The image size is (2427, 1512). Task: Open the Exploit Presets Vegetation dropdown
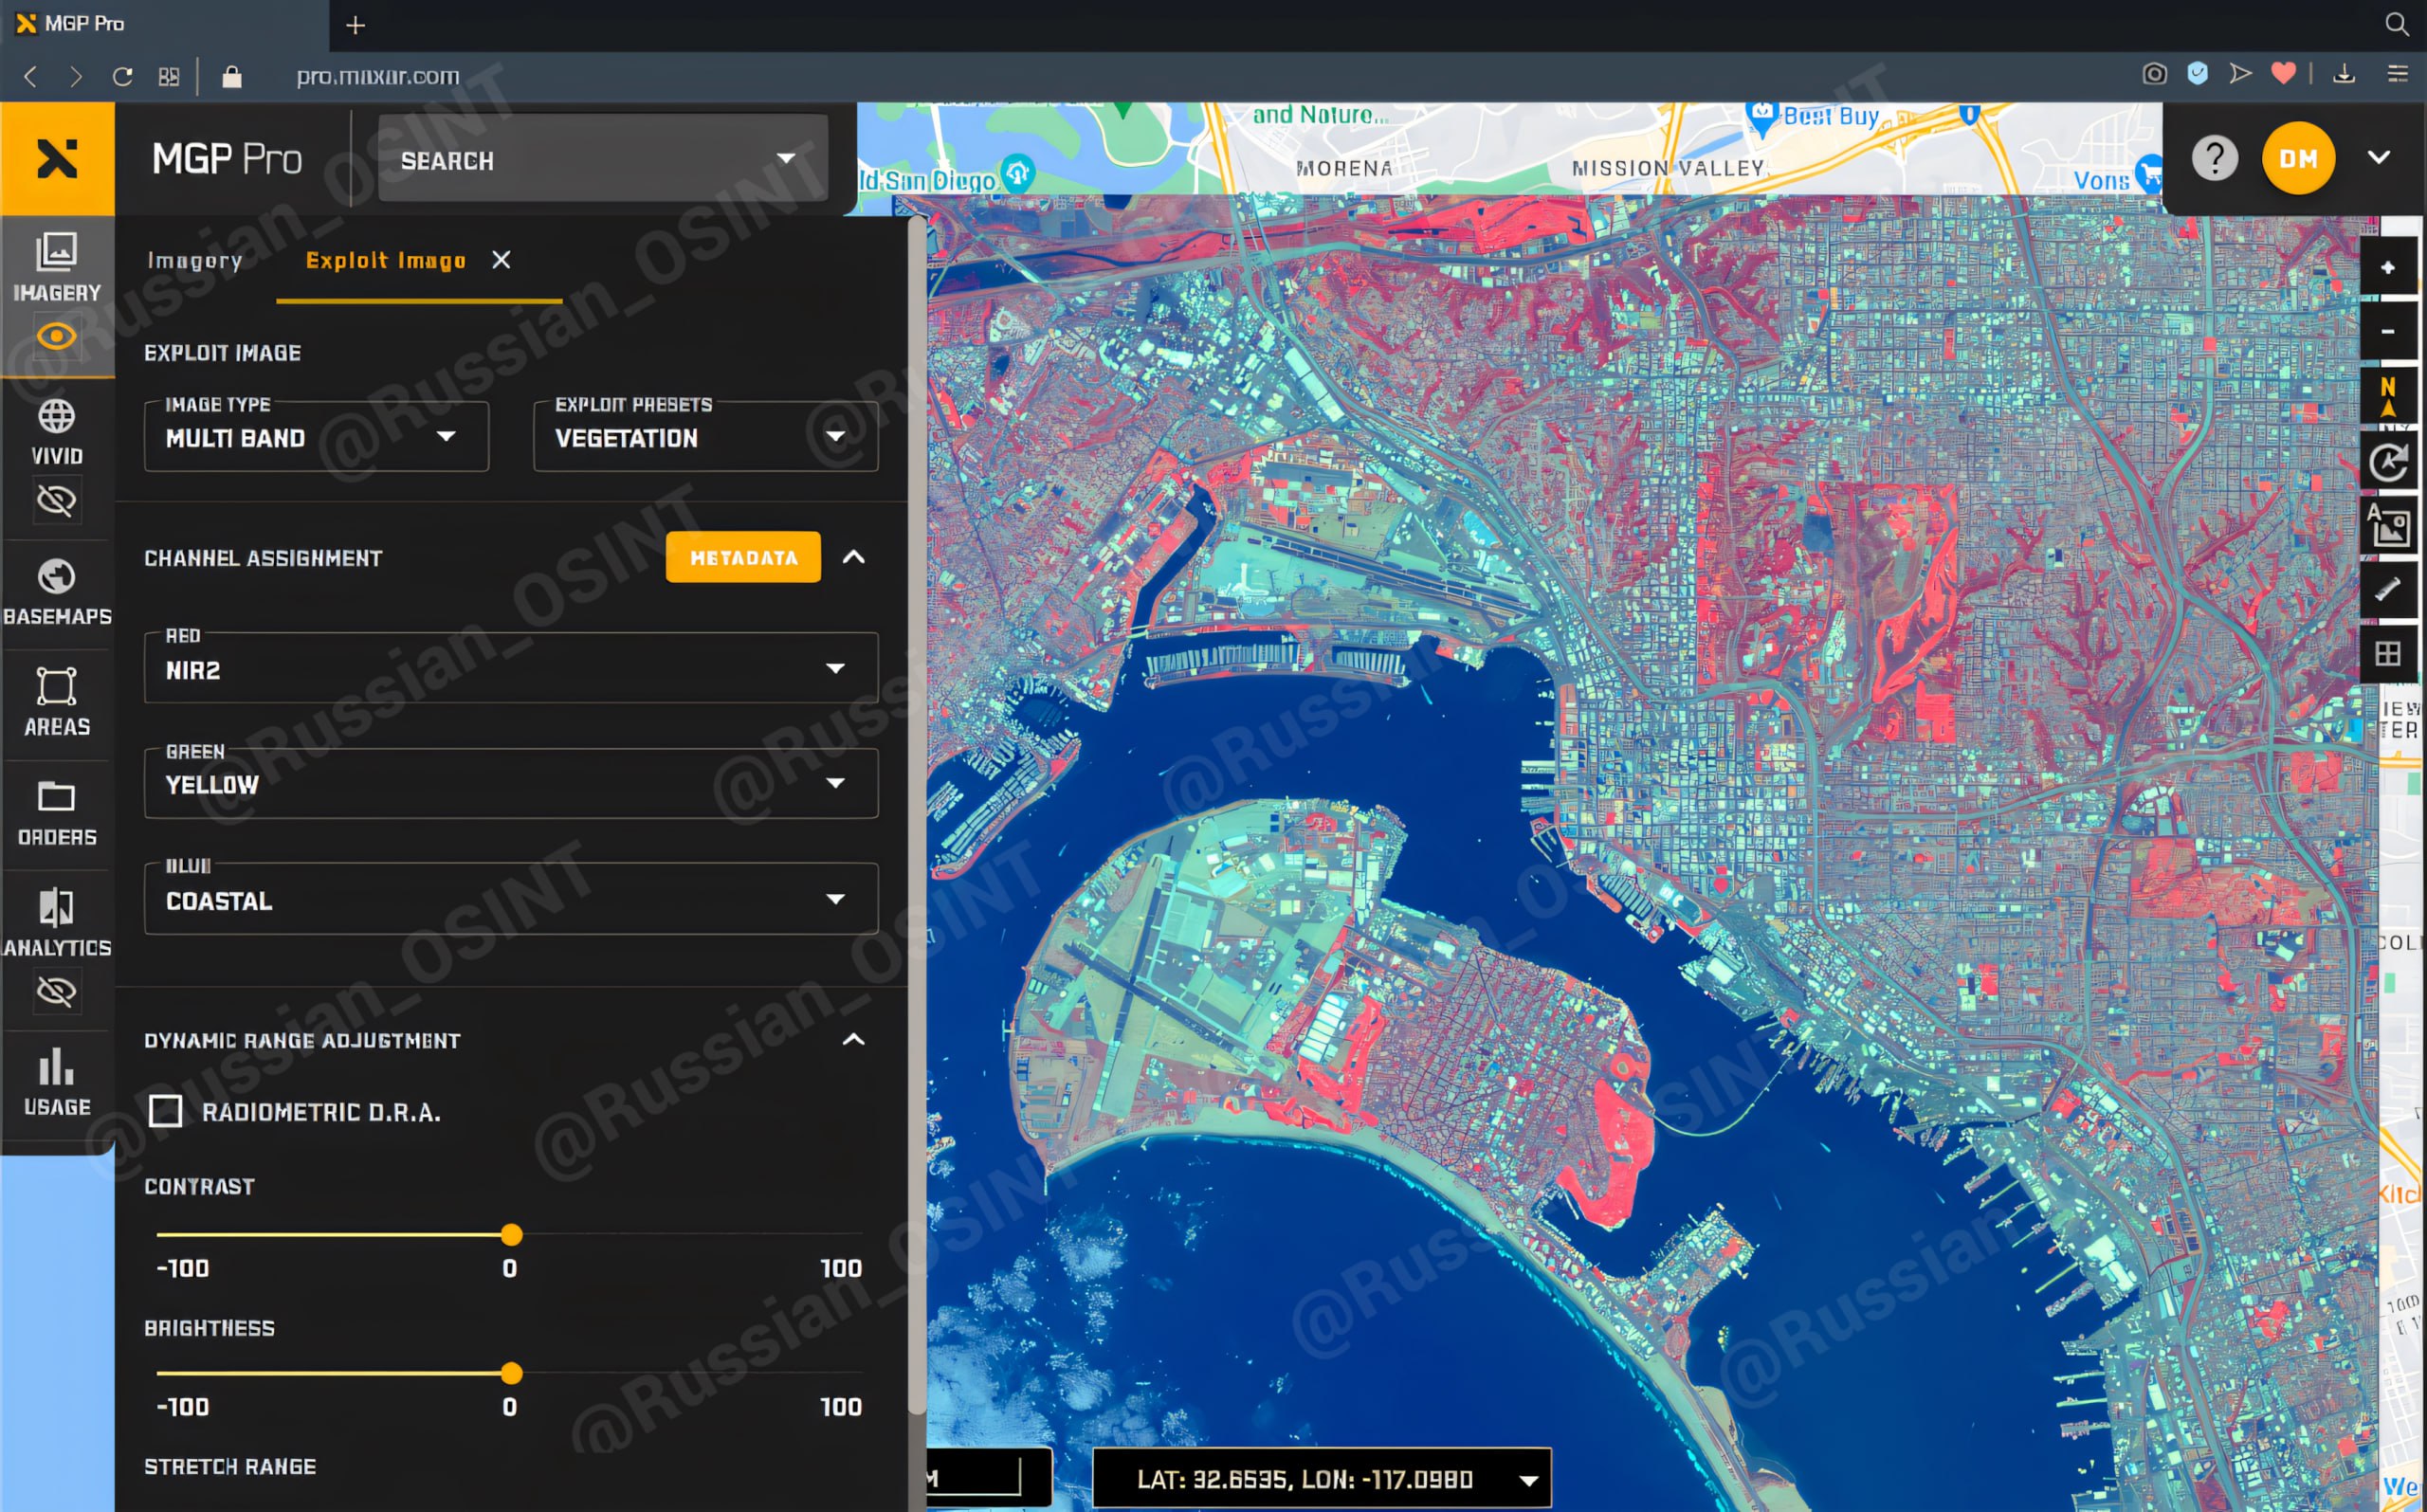tap(705, 437)
